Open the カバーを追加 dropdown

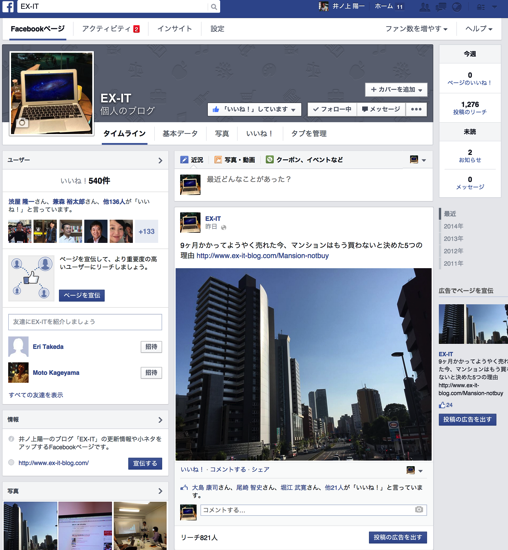pyautogui.click(x=396, y=89)
